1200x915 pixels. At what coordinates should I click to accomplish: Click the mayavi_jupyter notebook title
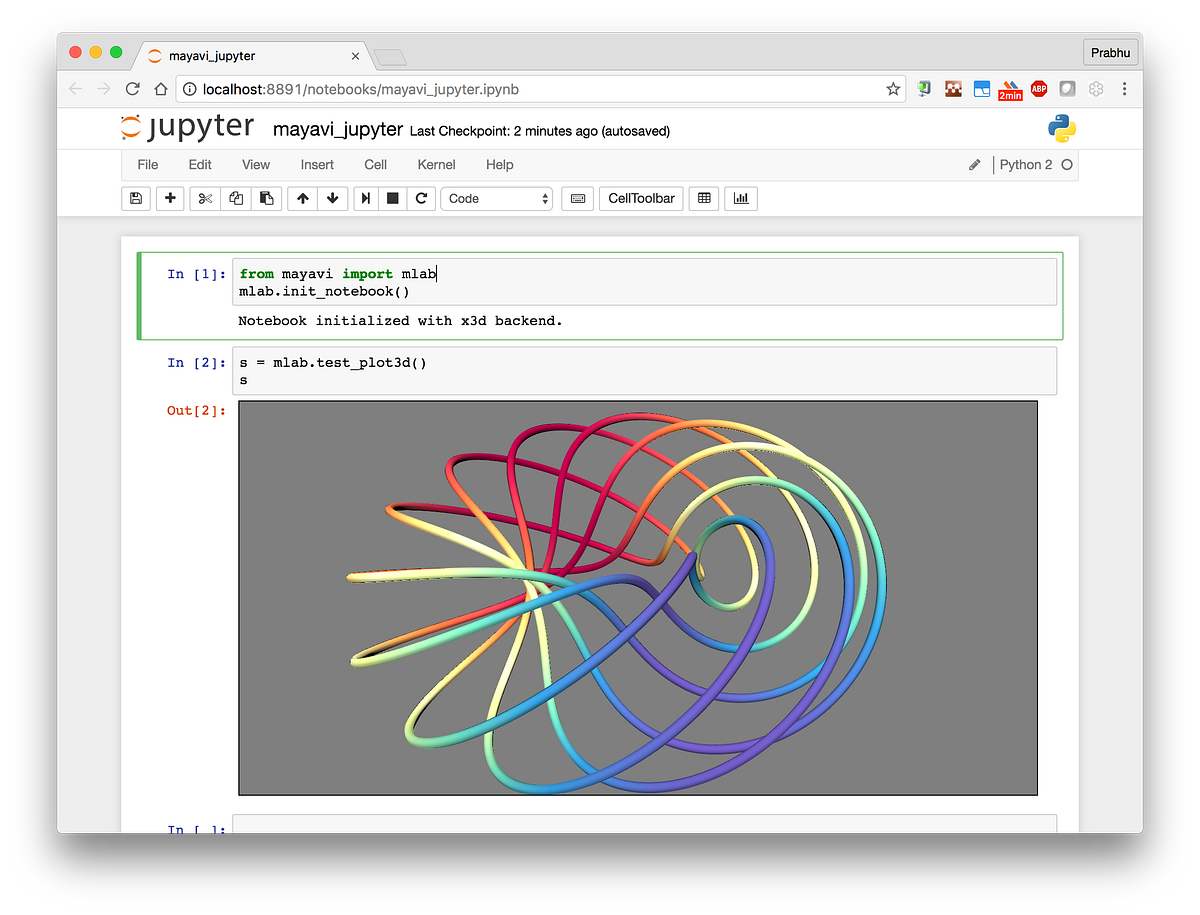coord(334,129)
